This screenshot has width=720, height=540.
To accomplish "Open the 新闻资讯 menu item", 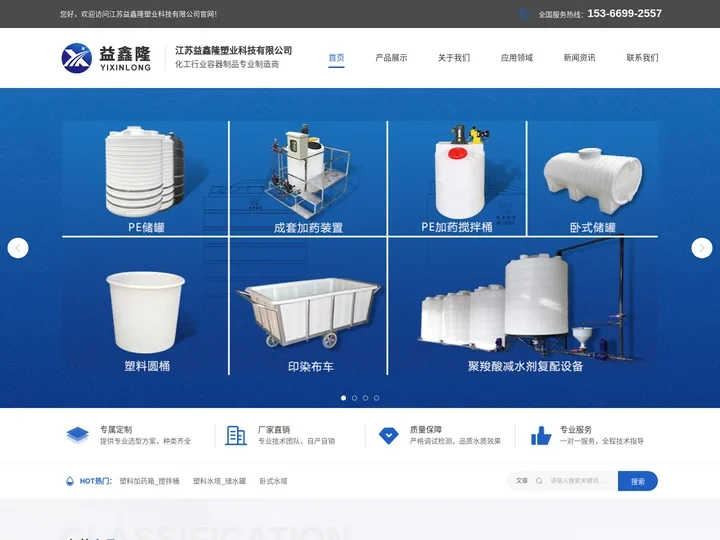I will click(579, 58).
